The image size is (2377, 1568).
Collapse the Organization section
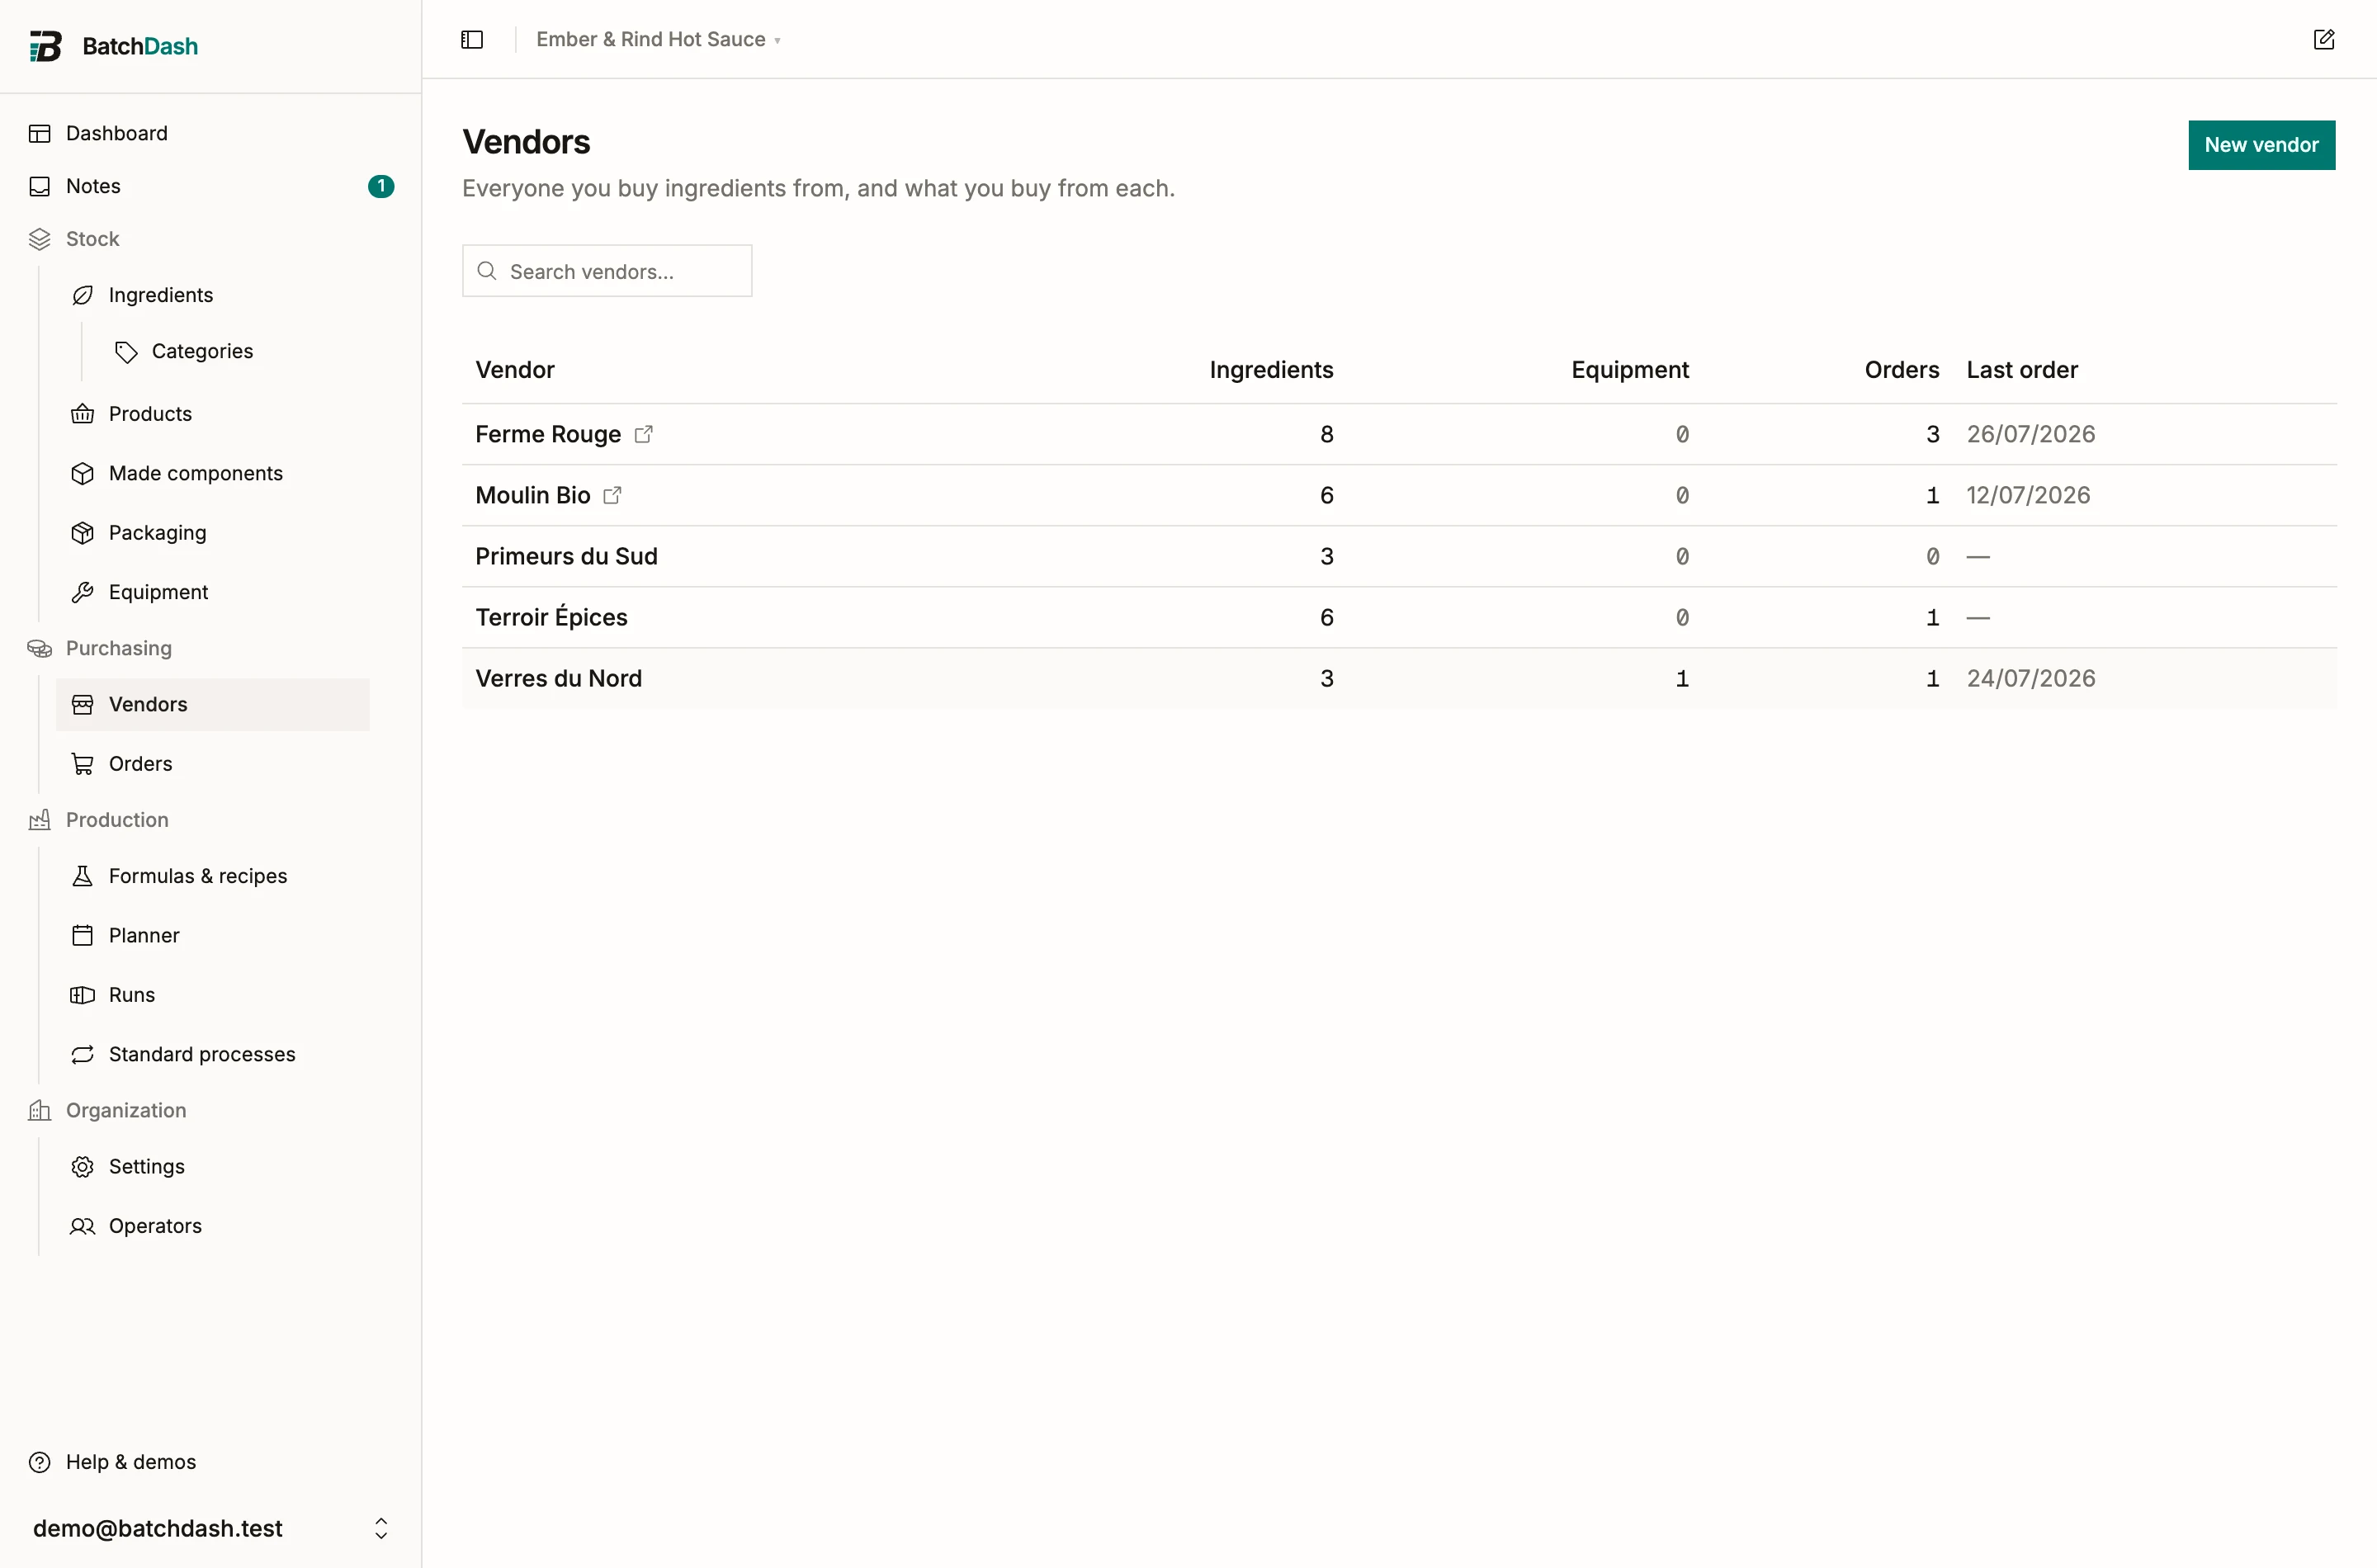point(126,1110)
